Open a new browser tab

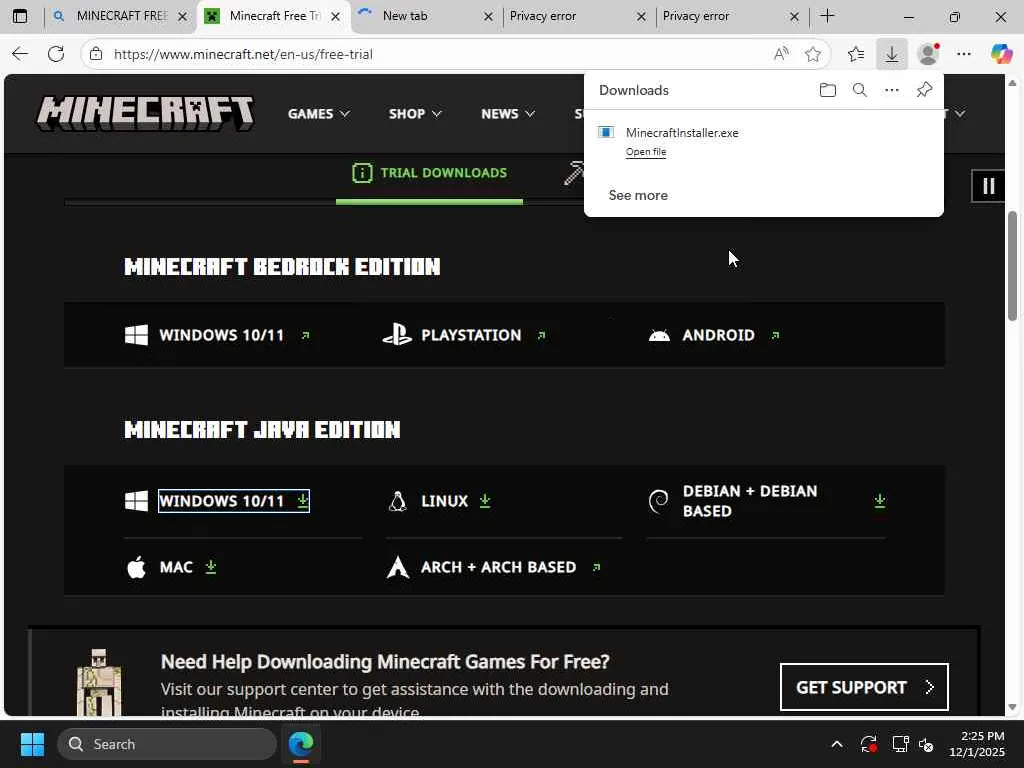[827, 16]
